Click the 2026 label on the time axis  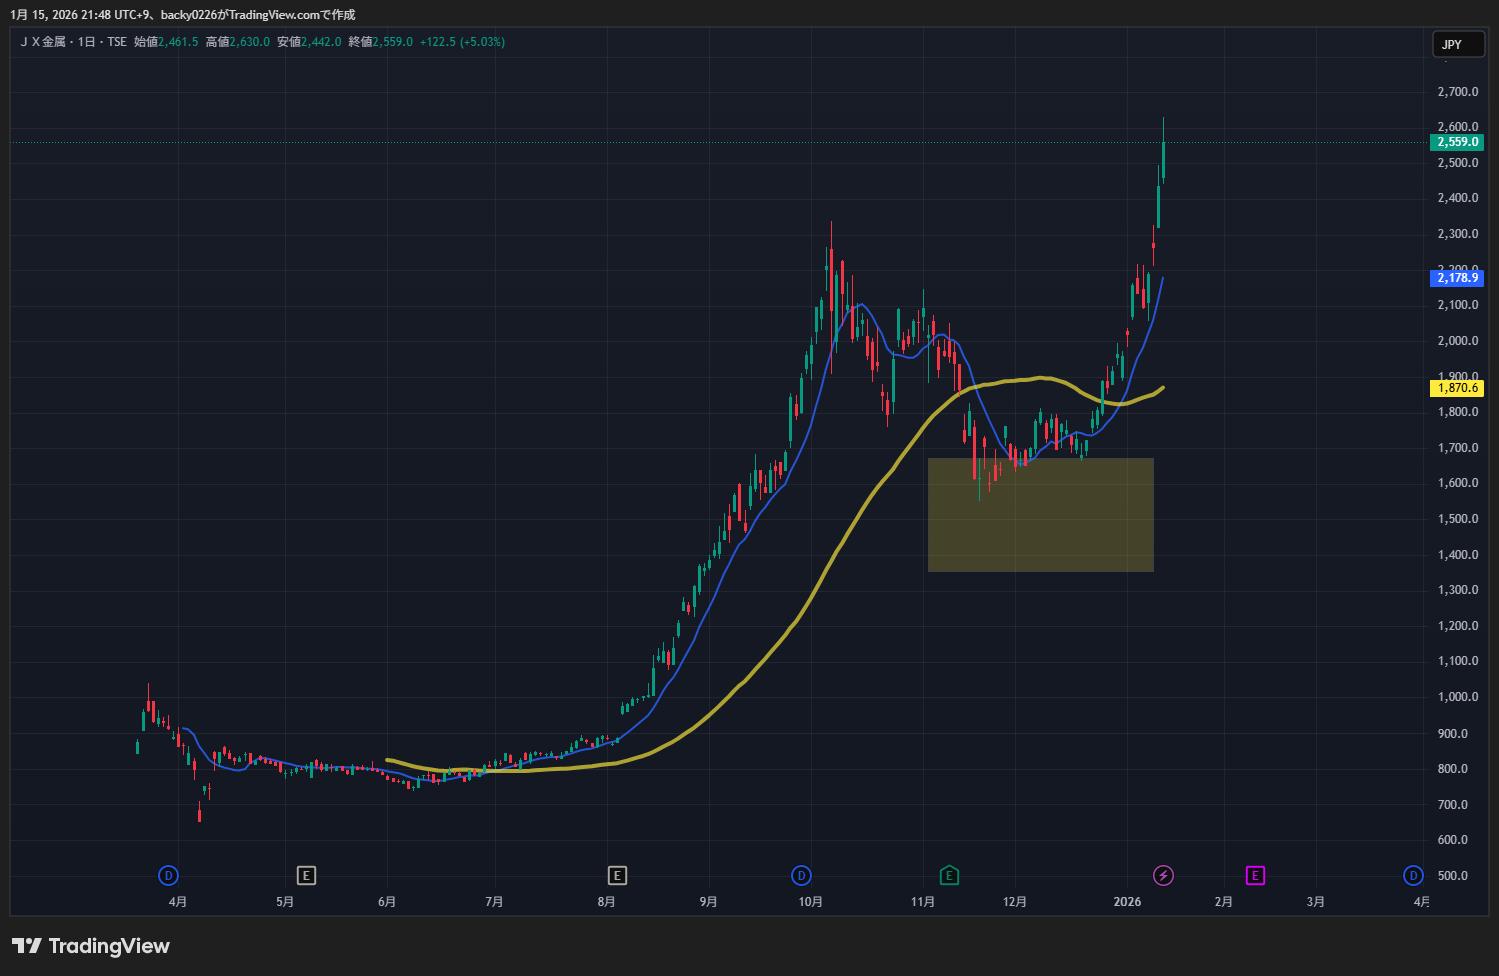[1127, 902]
